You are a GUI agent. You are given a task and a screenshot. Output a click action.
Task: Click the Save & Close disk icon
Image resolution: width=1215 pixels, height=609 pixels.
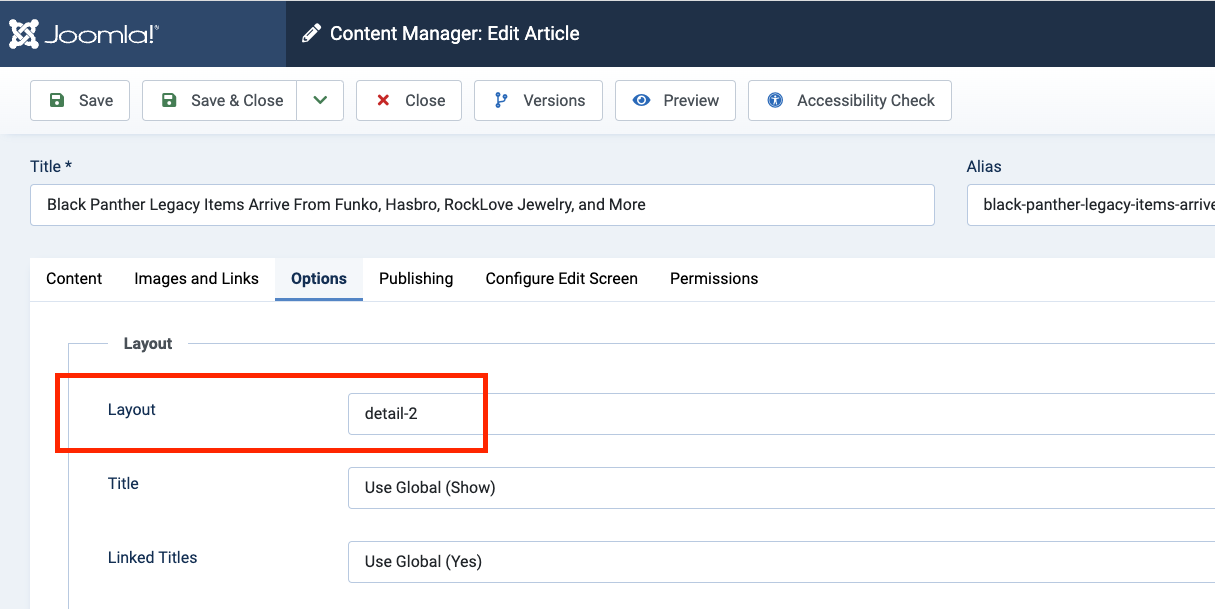click(x=169, y=100)
